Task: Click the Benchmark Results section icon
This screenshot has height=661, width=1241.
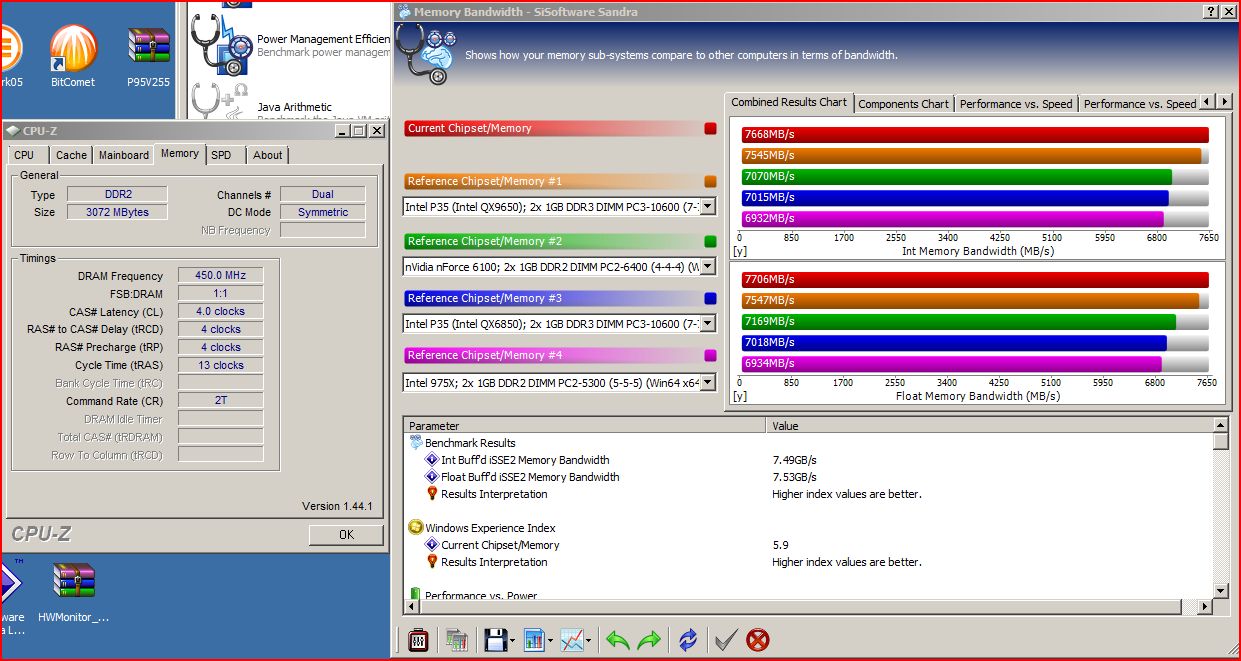Action: pos(416,443)
